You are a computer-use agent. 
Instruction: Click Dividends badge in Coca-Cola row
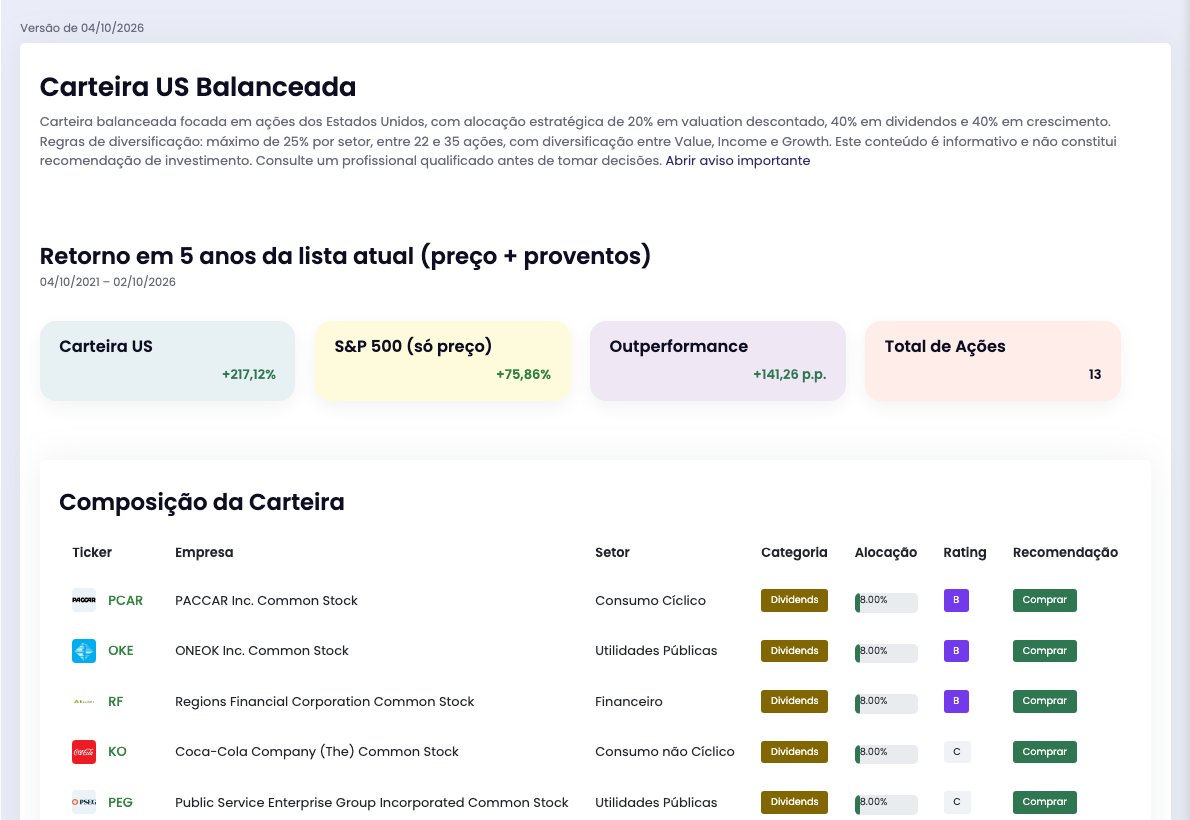[x=794, y=752]
